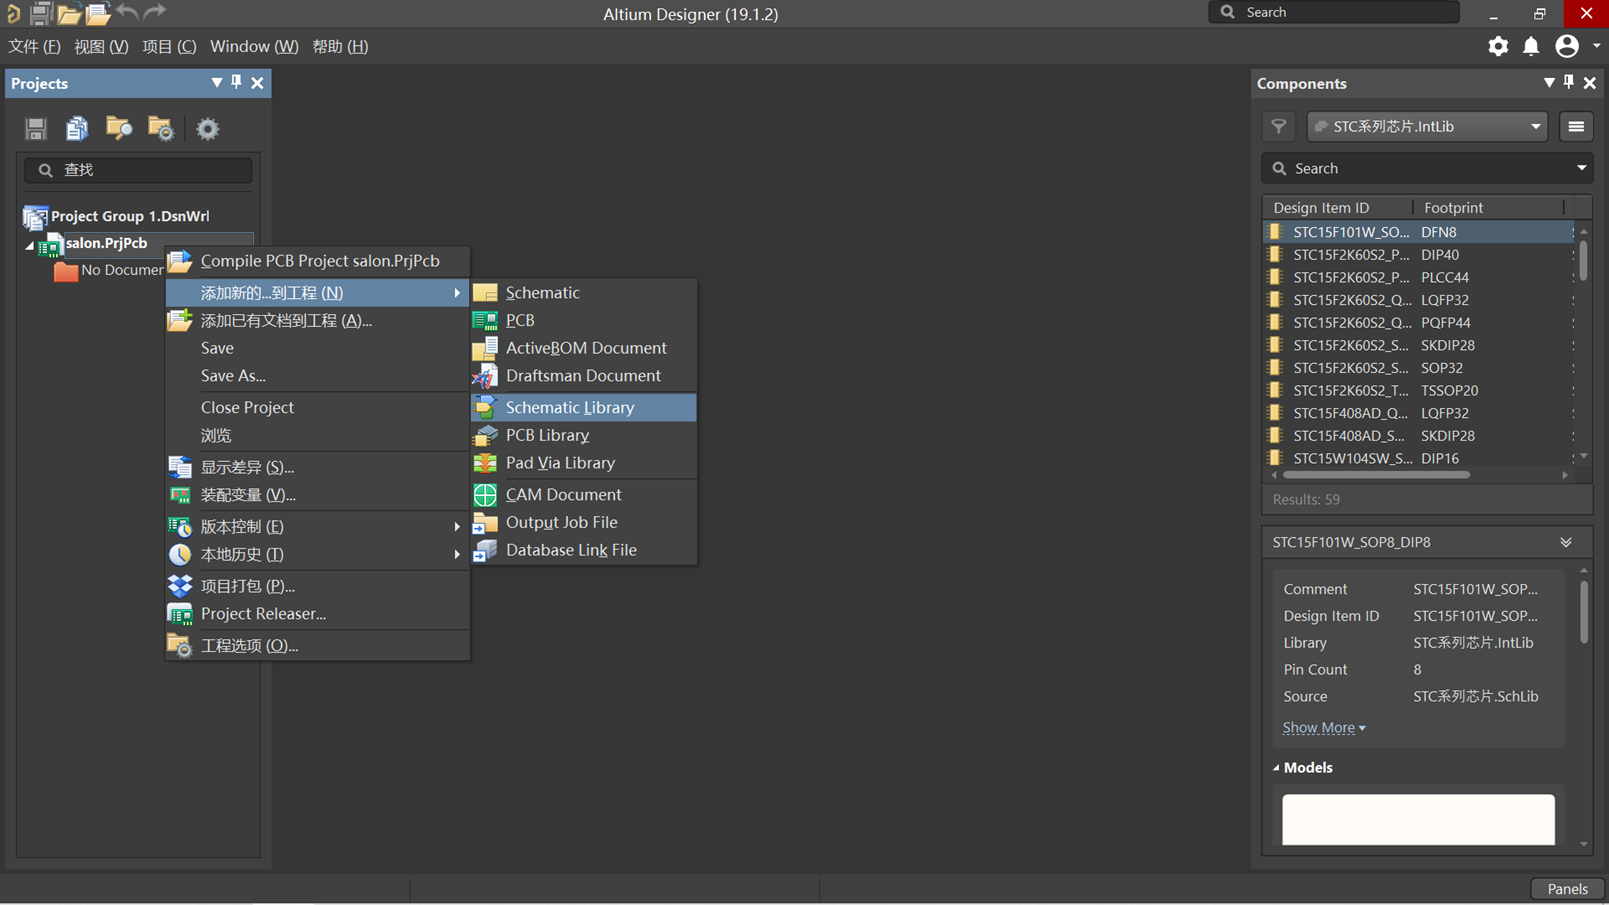Click the top Altium Search box
1609x905 pixels.
[x=1334, y=12]
